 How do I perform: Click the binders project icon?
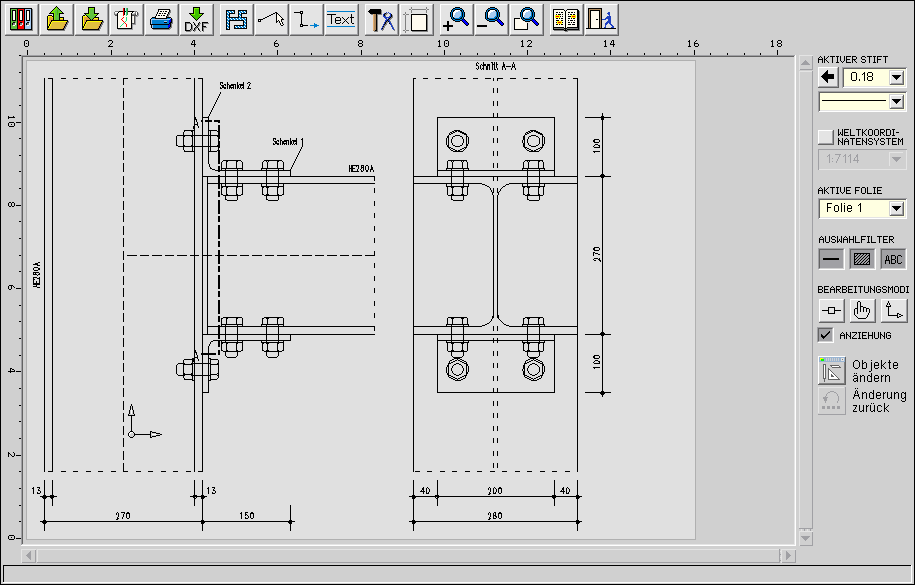[x=22, y=19]
